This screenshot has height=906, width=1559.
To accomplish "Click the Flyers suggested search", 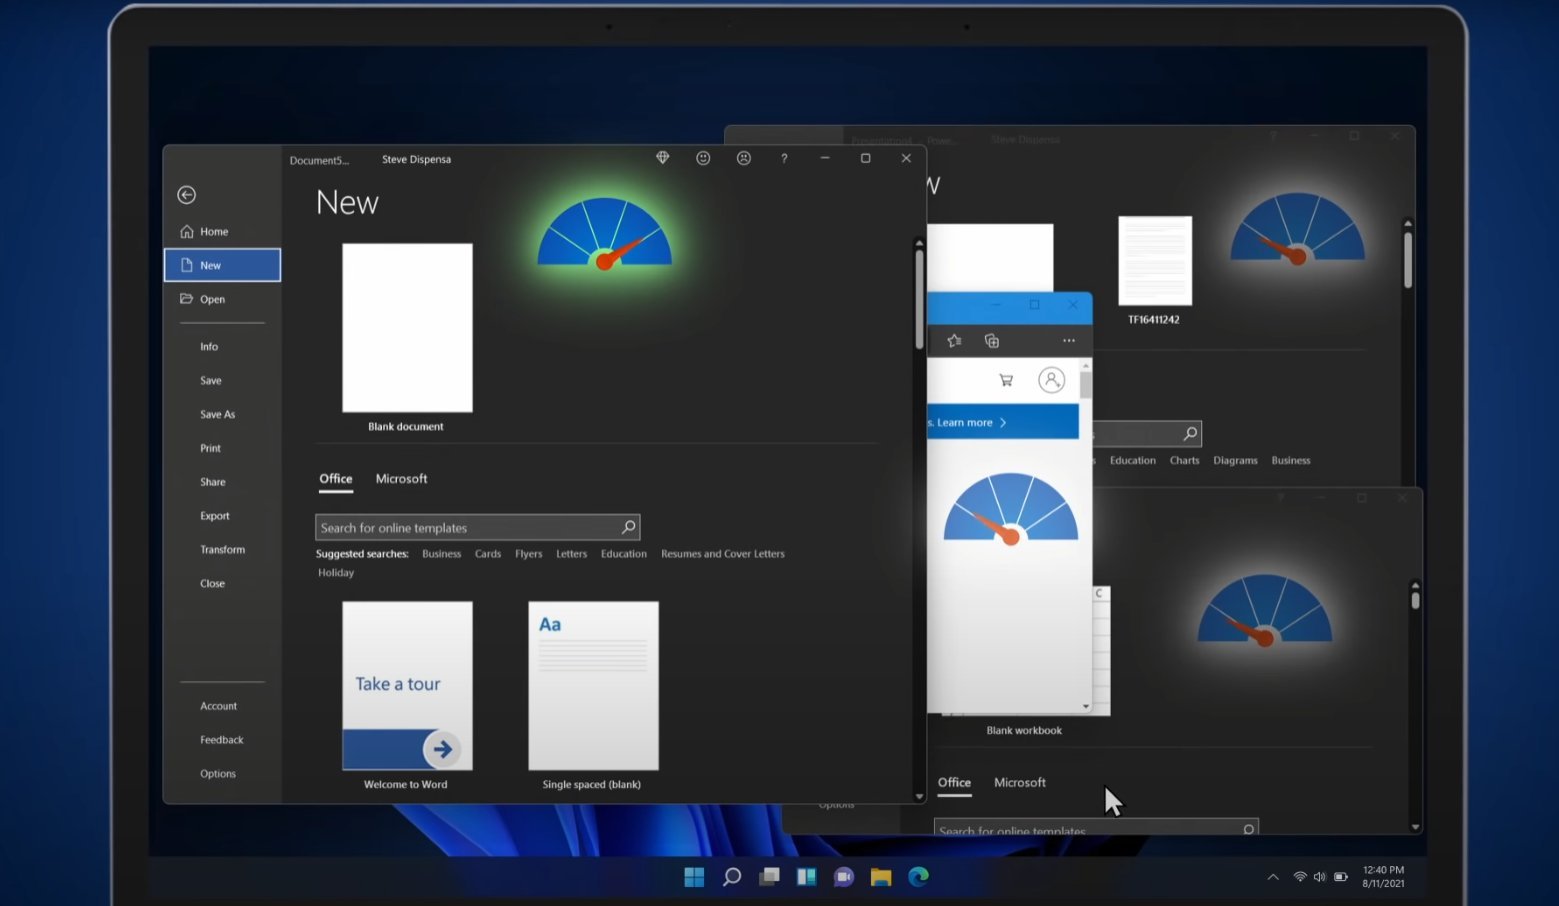I will coord(529,554).
